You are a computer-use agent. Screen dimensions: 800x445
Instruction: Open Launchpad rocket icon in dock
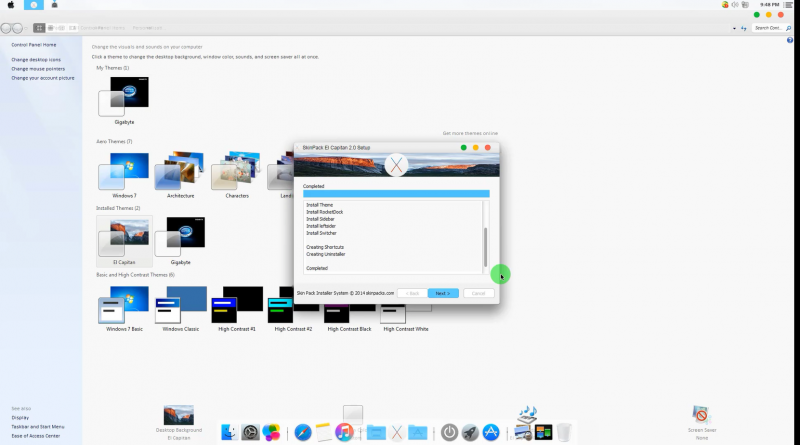(470, 432)
